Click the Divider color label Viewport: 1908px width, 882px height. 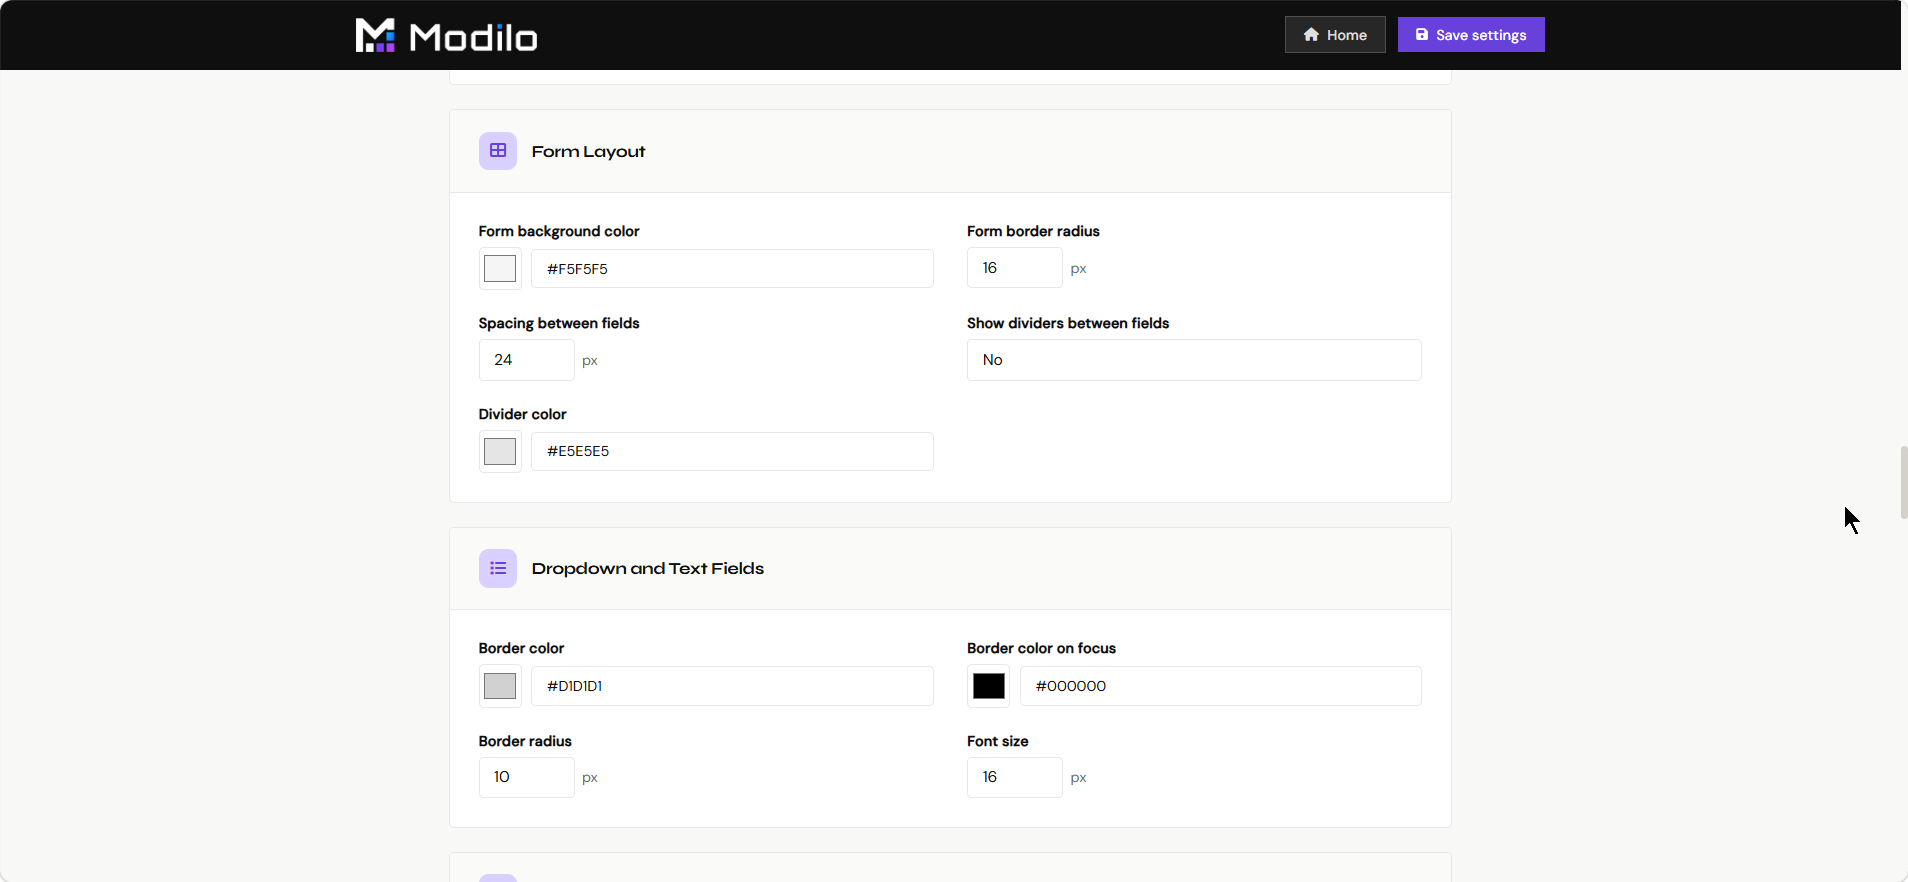pyautogui.click(x=522, y=414)
